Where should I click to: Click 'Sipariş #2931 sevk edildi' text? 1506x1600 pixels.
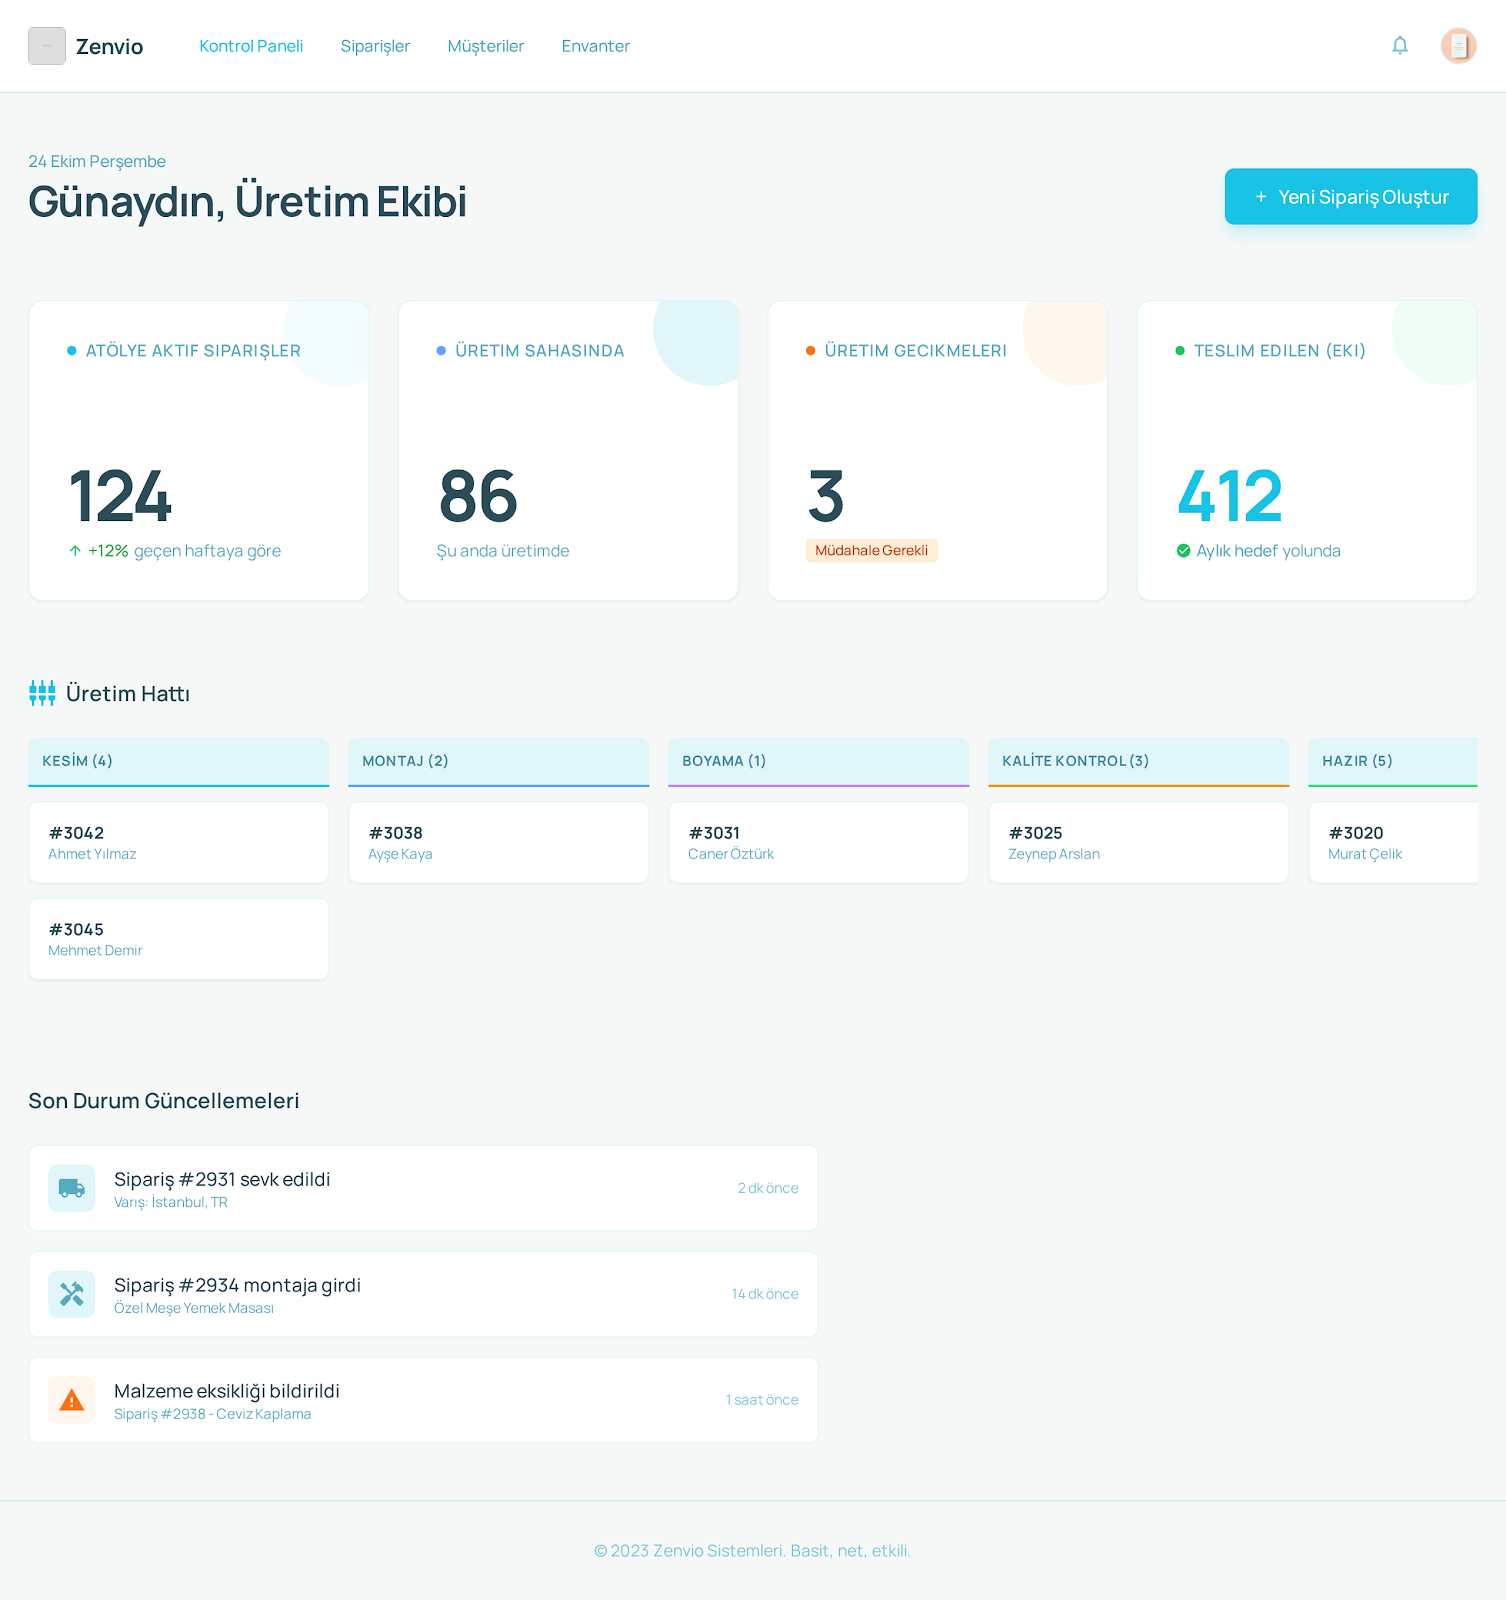click(222, 1180)
